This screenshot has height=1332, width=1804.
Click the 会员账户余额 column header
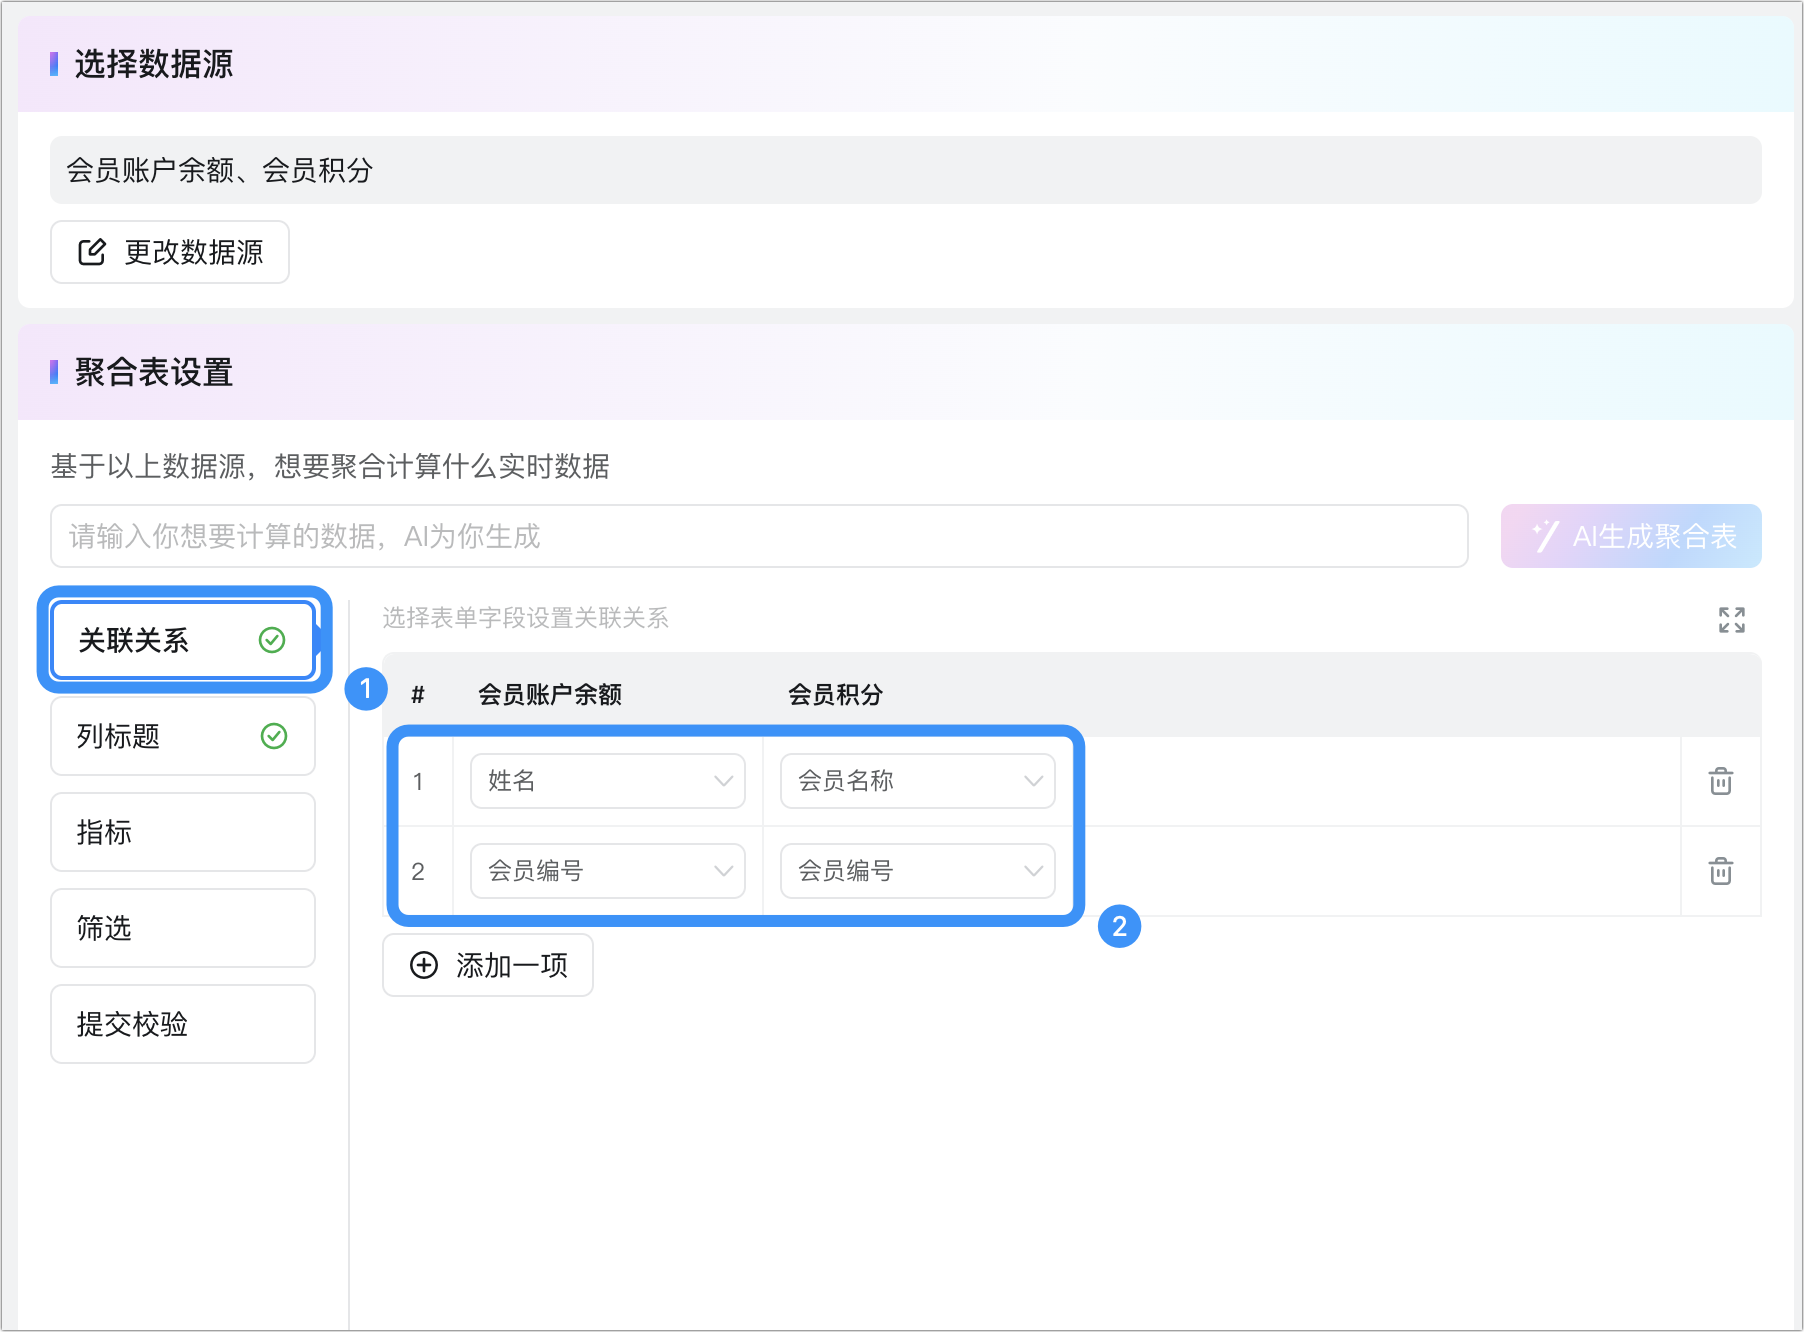(550, 694)
